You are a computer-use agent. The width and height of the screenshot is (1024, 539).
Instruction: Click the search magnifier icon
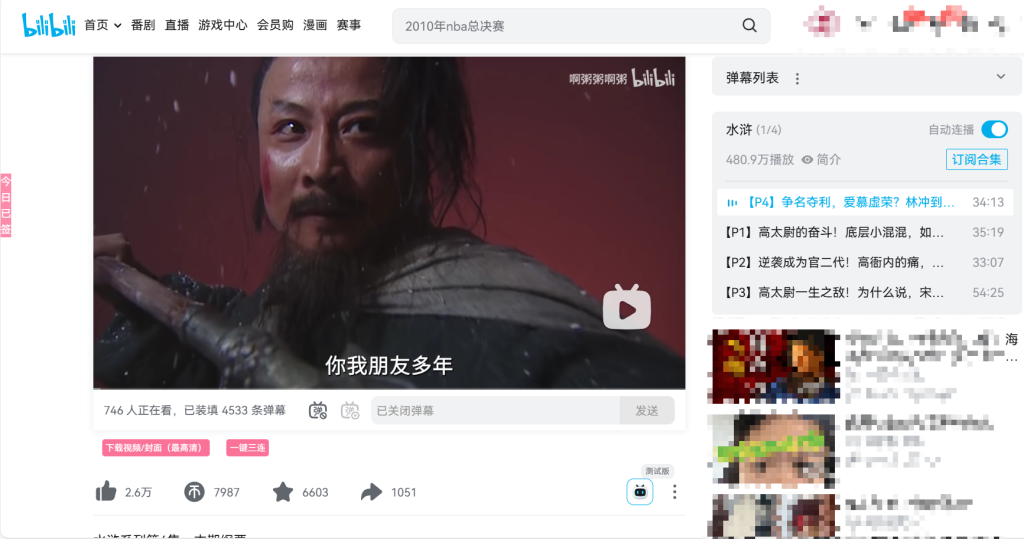[749, 25]
